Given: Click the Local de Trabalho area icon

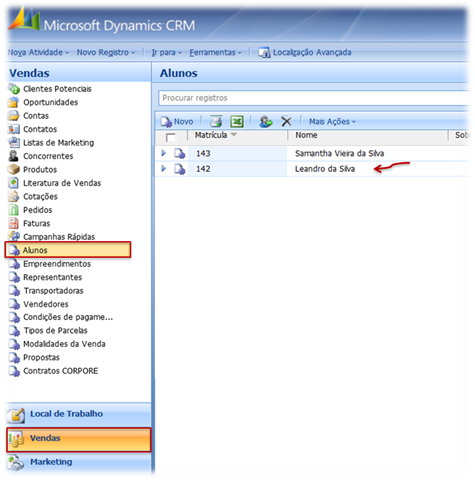Looking at the screenshot, I should pyautogui.click(x=15, y=415).
